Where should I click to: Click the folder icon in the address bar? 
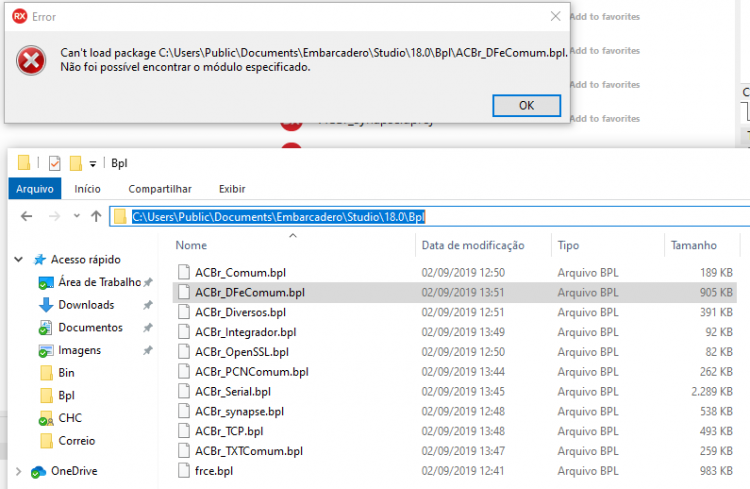pos(120,217)
